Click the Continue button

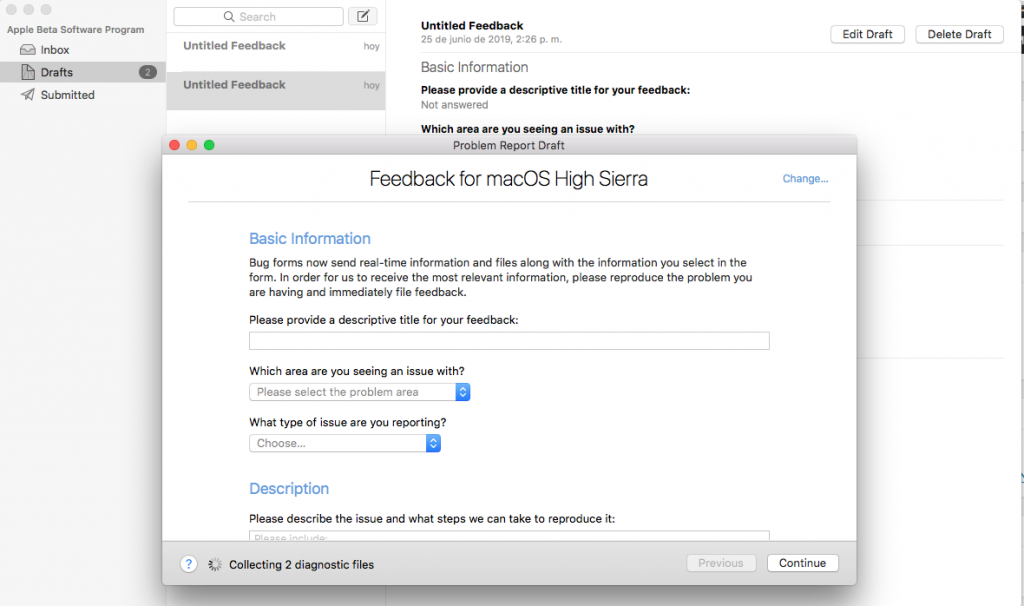(803, 563)
